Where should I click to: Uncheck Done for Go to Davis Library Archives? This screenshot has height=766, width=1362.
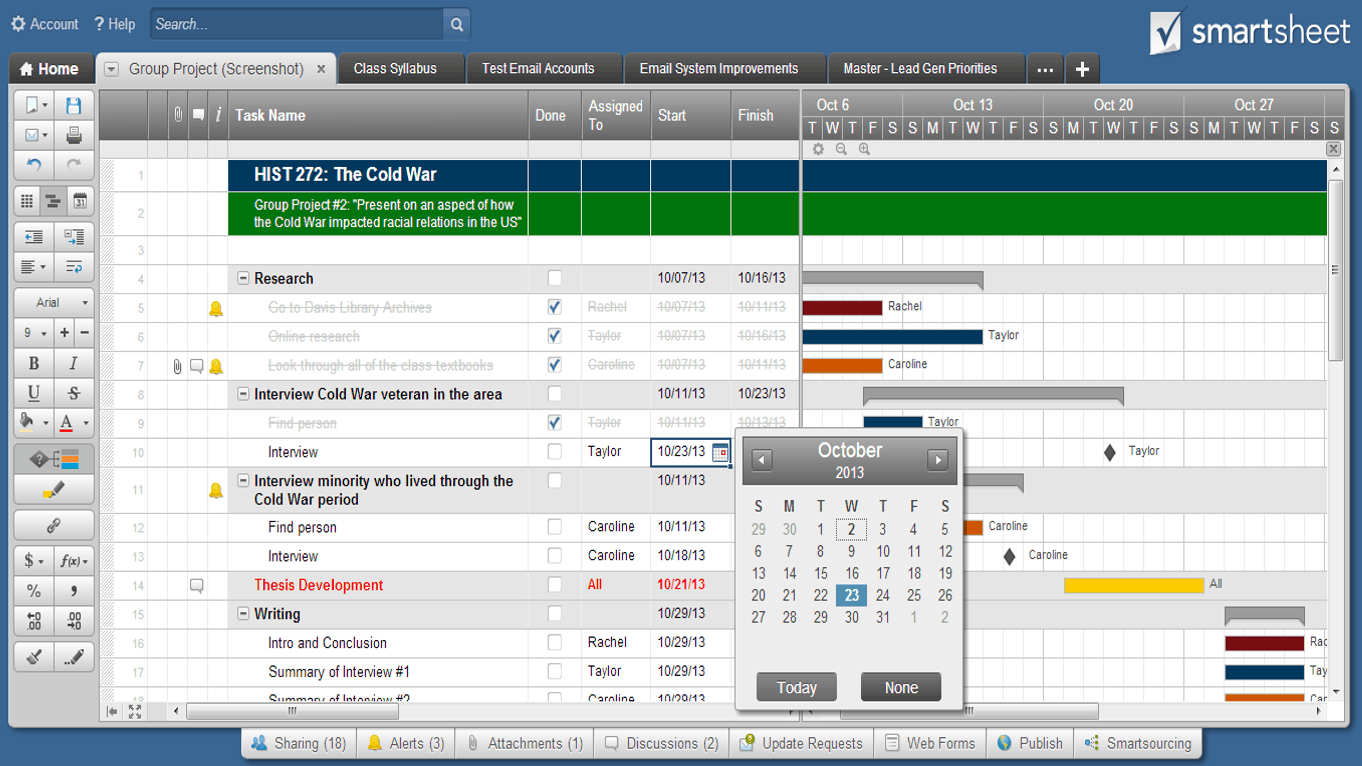pos(555,307)
